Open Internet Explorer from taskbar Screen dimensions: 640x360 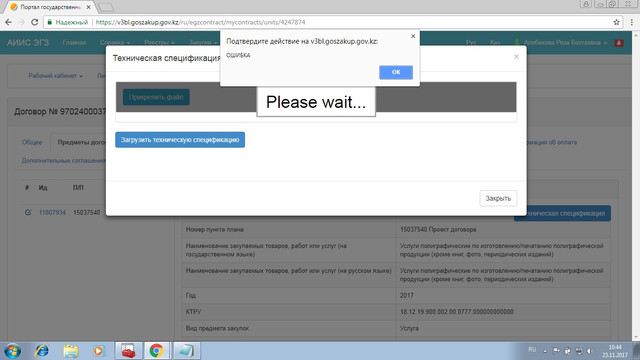42,351
